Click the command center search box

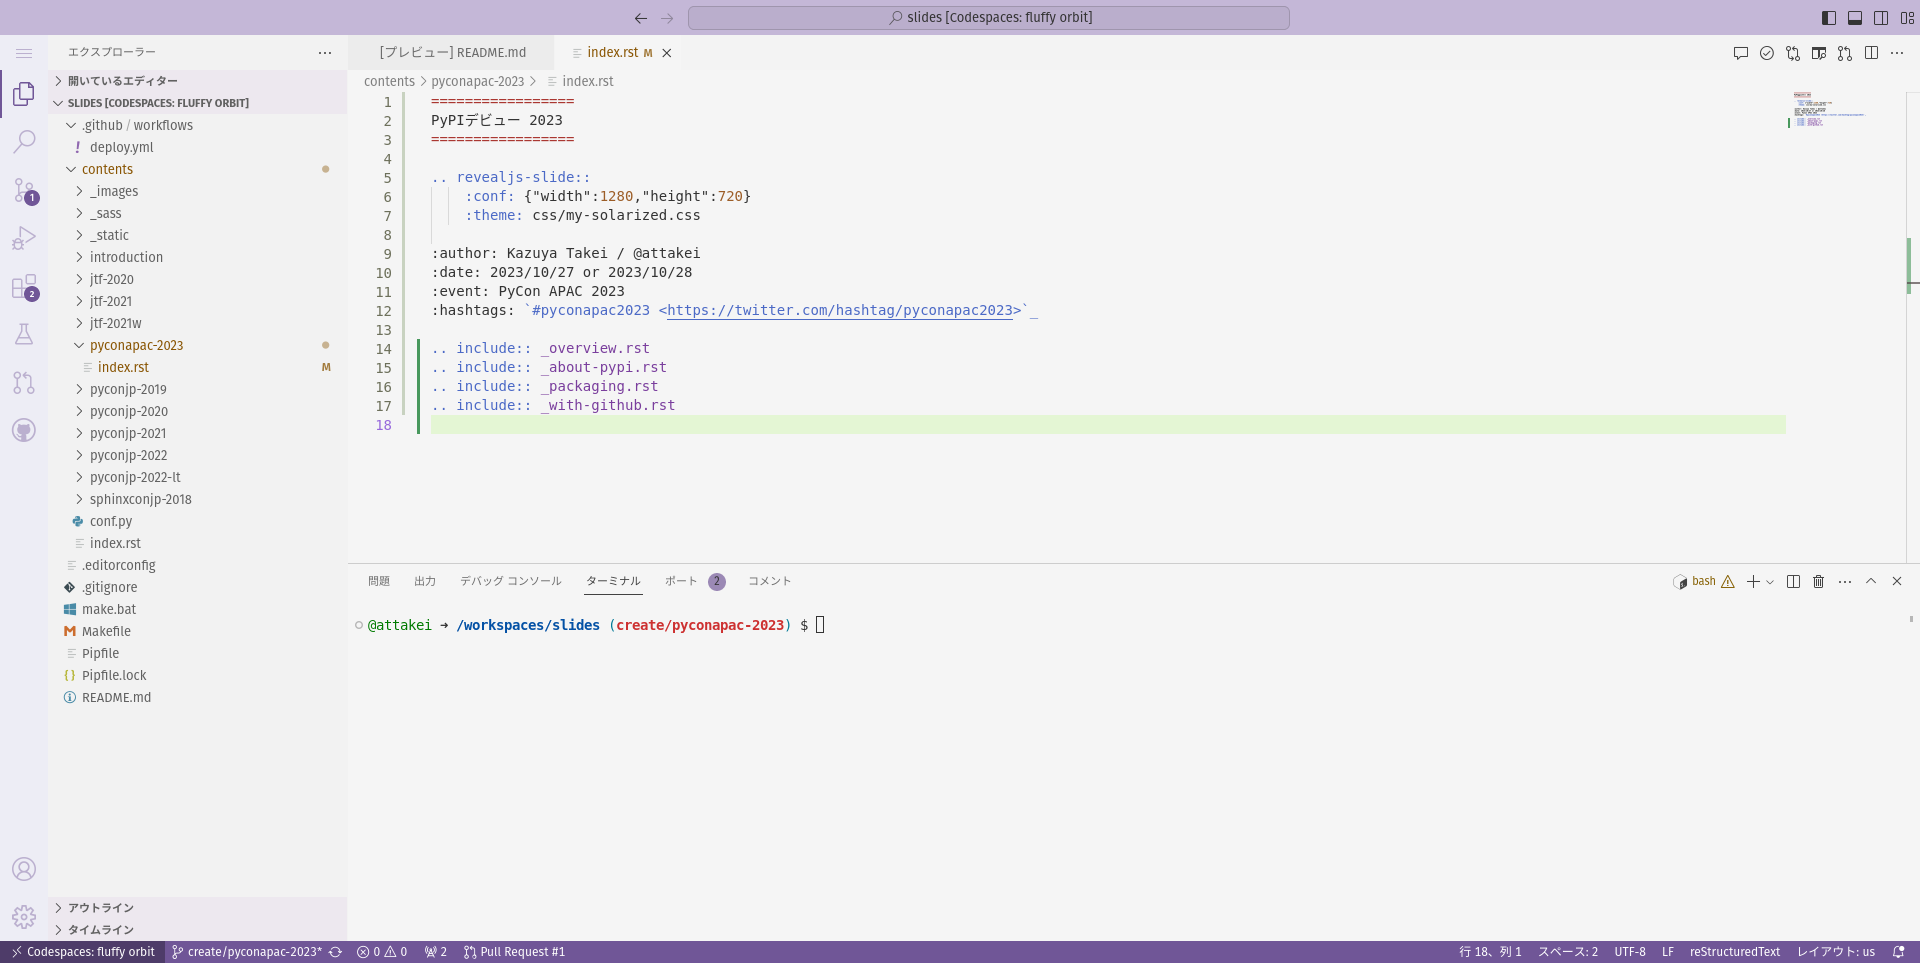point(988,18)
